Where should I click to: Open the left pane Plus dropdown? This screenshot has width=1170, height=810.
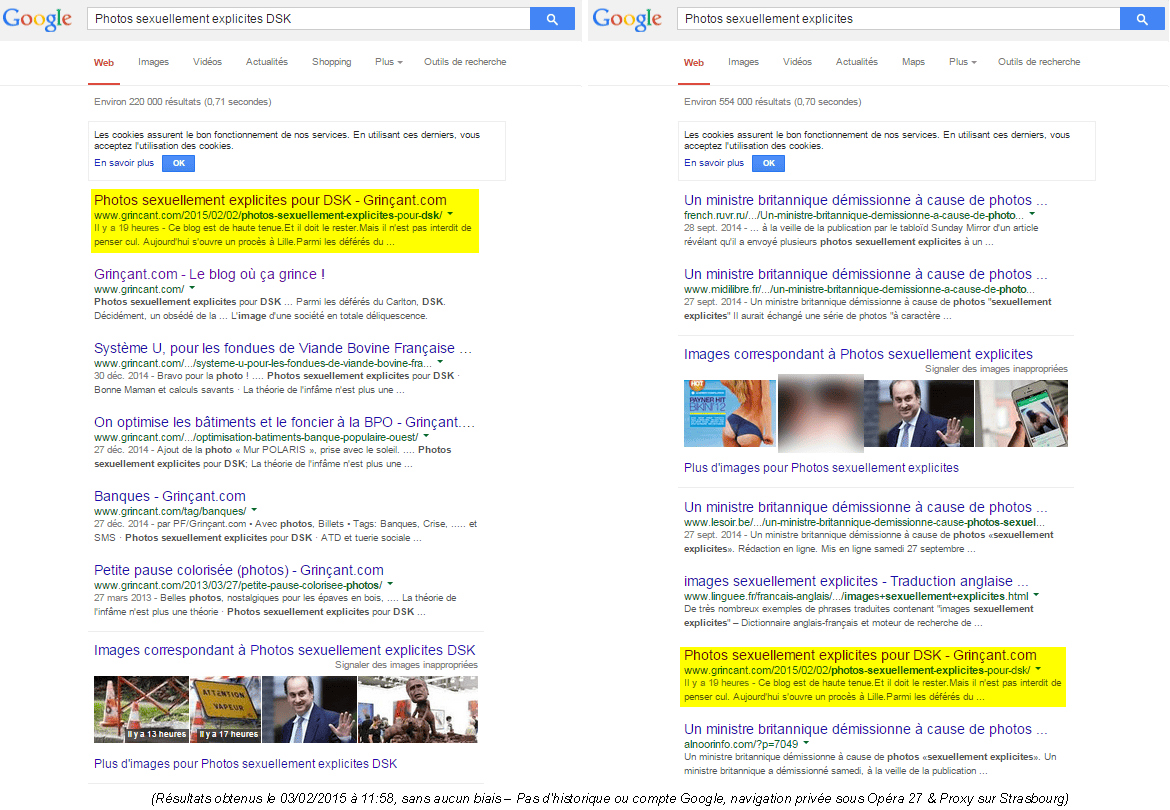(388, 62)
